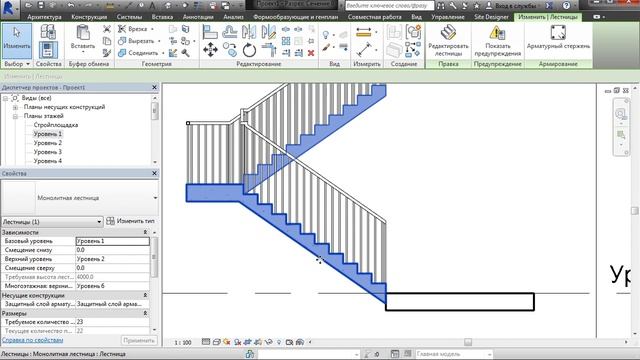Select the Mirror Draw Axis tool
The height and width of the screenshot is (360, 640).
(x=269, y=32)
